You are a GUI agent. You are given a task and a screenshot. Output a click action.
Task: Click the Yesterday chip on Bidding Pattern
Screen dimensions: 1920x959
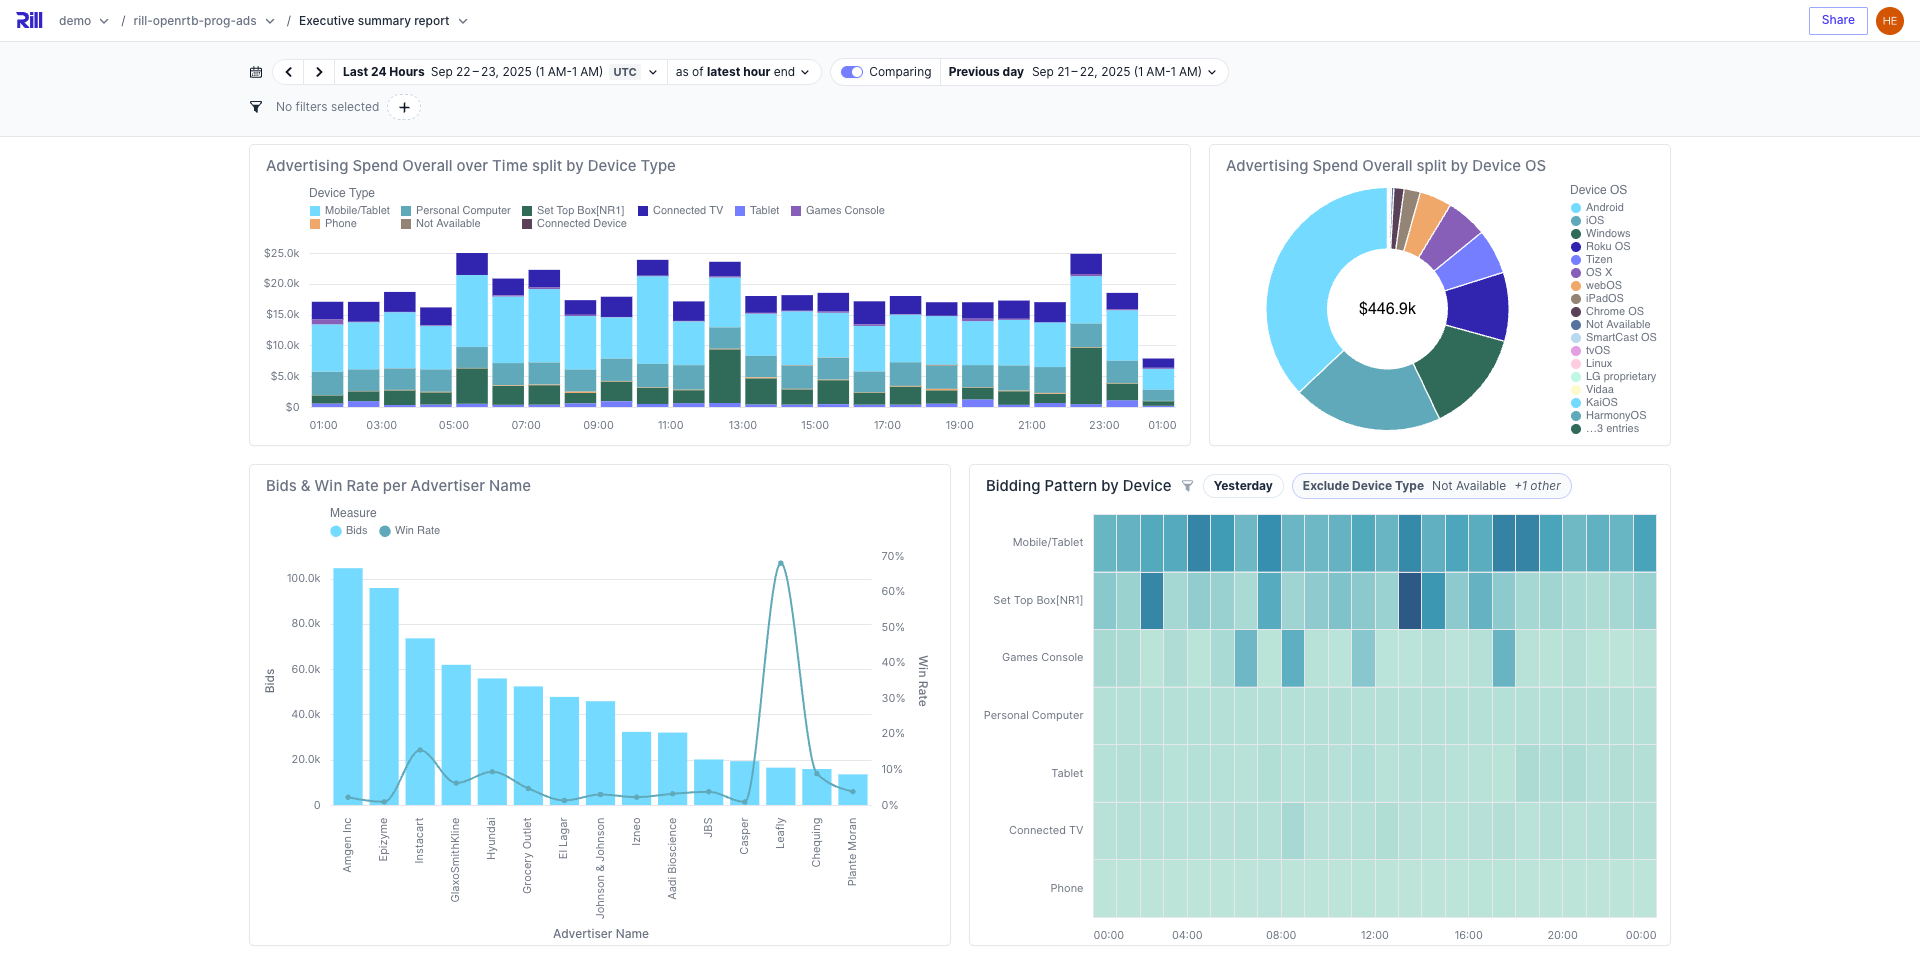1242,486
